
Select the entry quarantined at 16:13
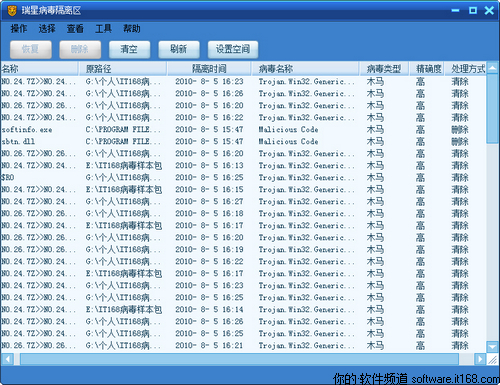pyautogui.click(x=243, y=165)
